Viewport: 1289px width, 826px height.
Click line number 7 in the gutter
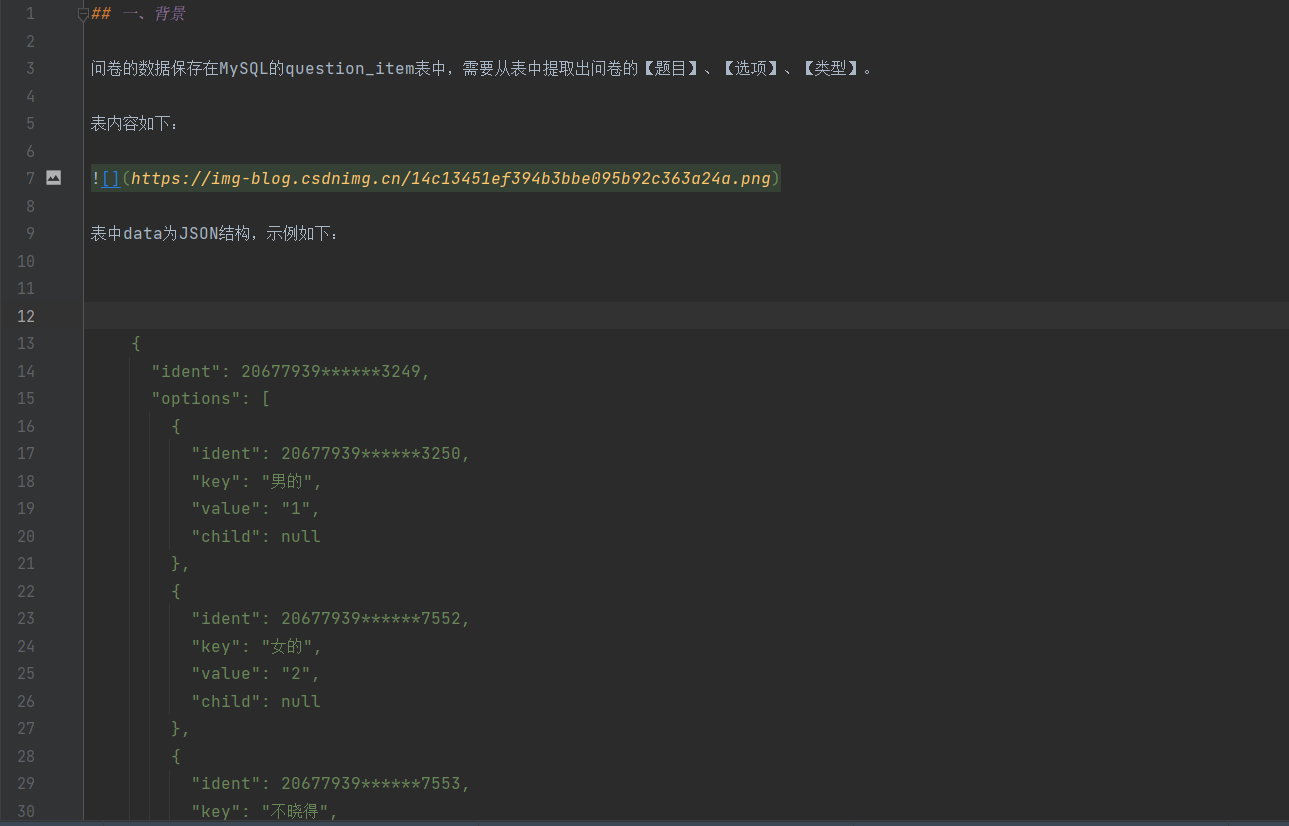coord(30,179)
